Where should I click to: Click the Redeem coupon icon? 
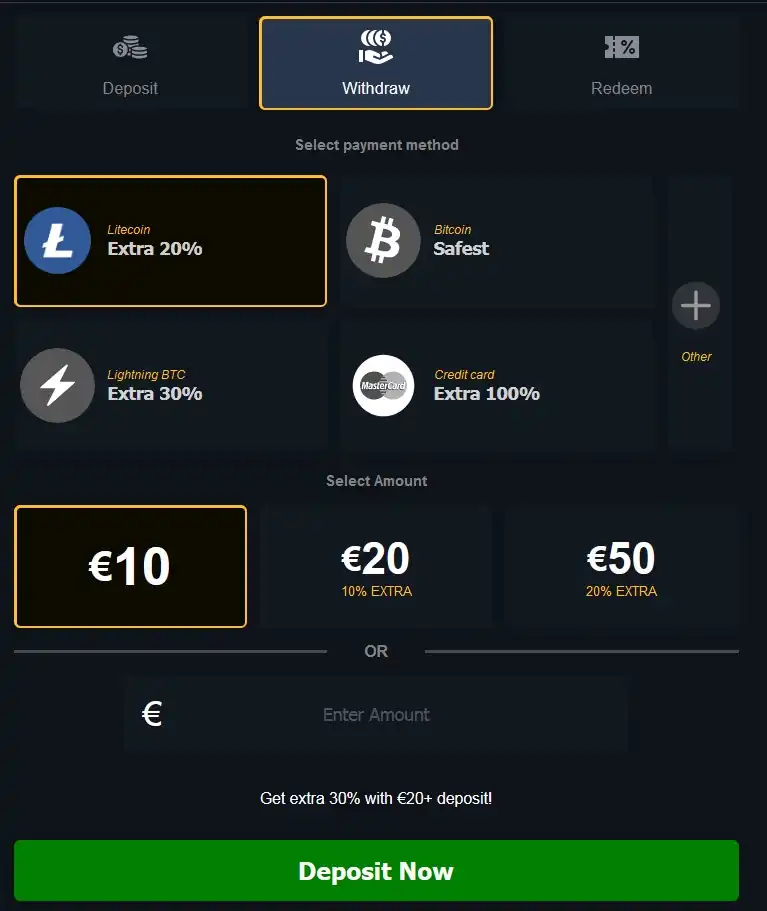pos(621,47)
